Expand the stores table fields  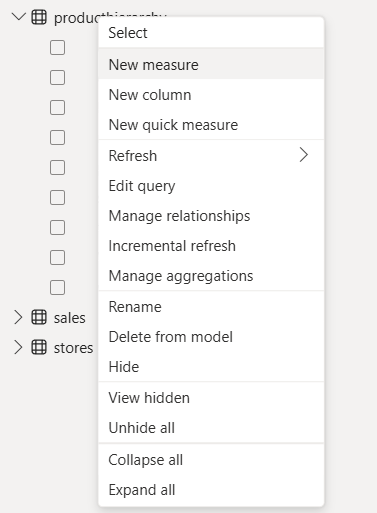click(x=18, y=347)
